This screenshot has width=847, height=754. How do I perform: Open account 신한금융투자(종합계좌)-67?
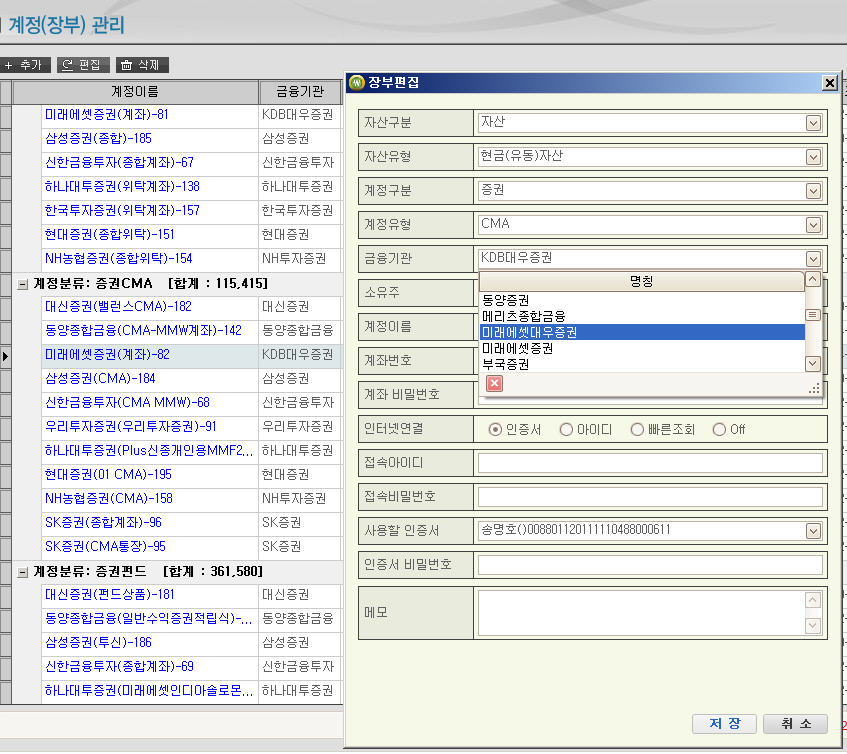click(119, 163)
